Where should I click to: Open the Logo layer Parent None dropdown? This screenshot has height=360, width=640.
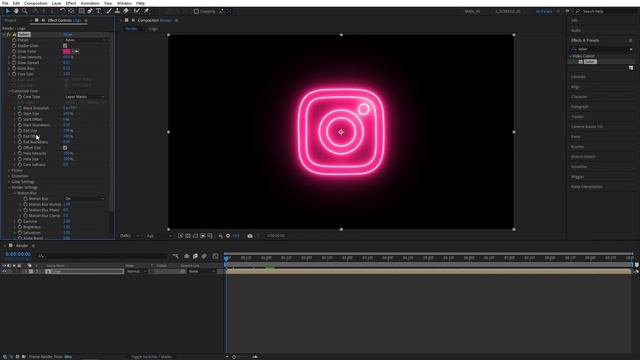[x=202, y=271]
